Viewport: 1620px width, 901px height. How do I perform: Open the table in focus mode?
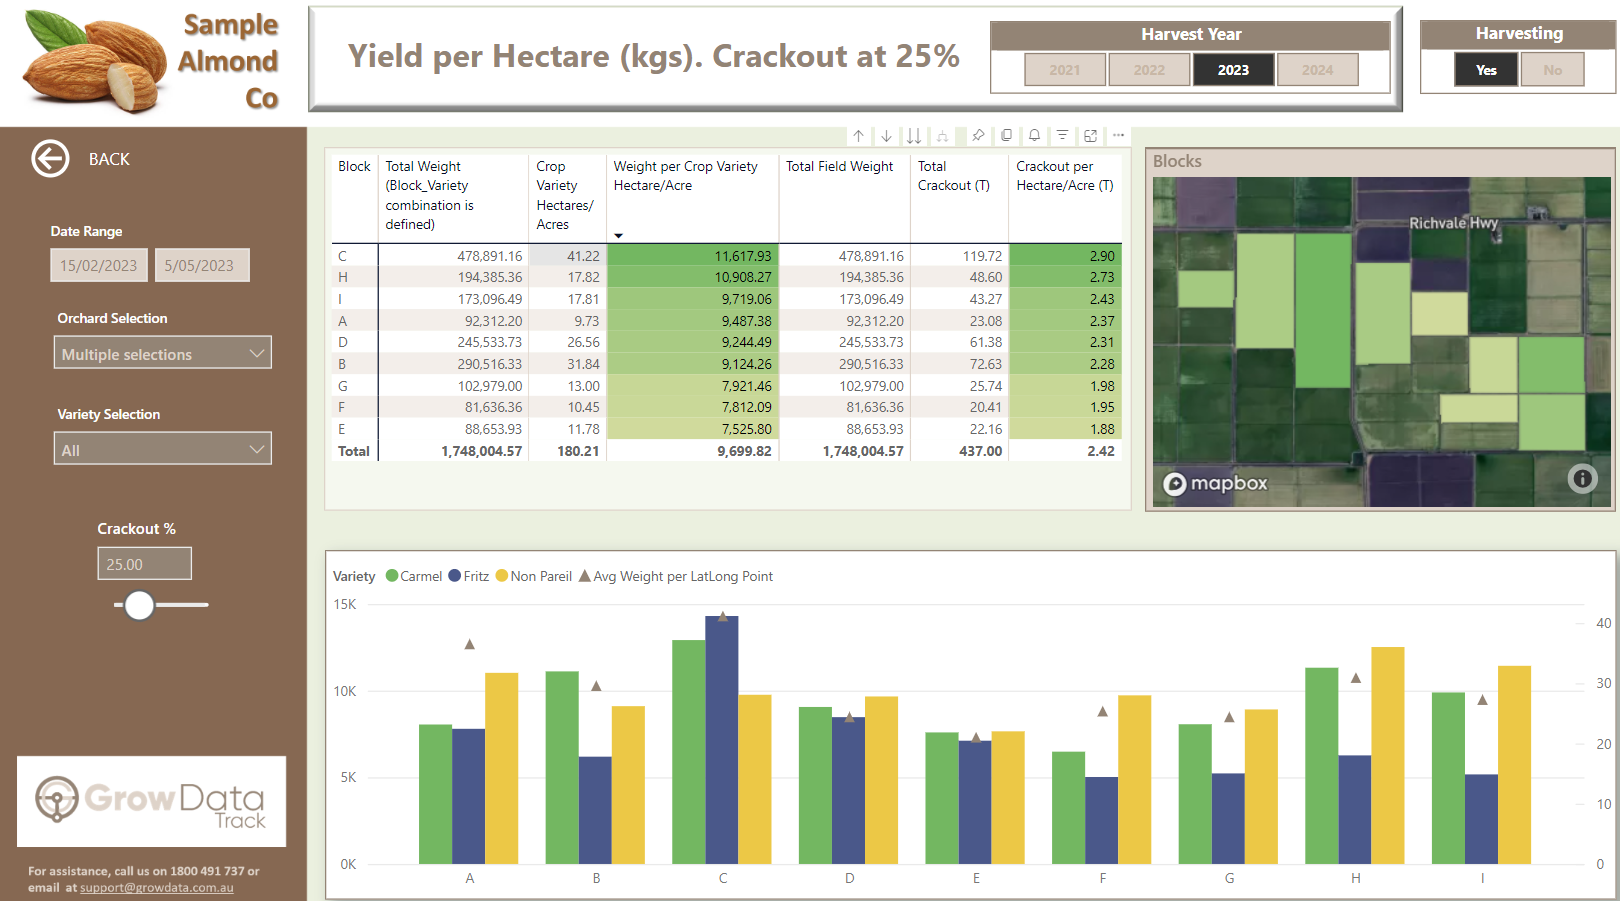click(x=1090, y=136)
